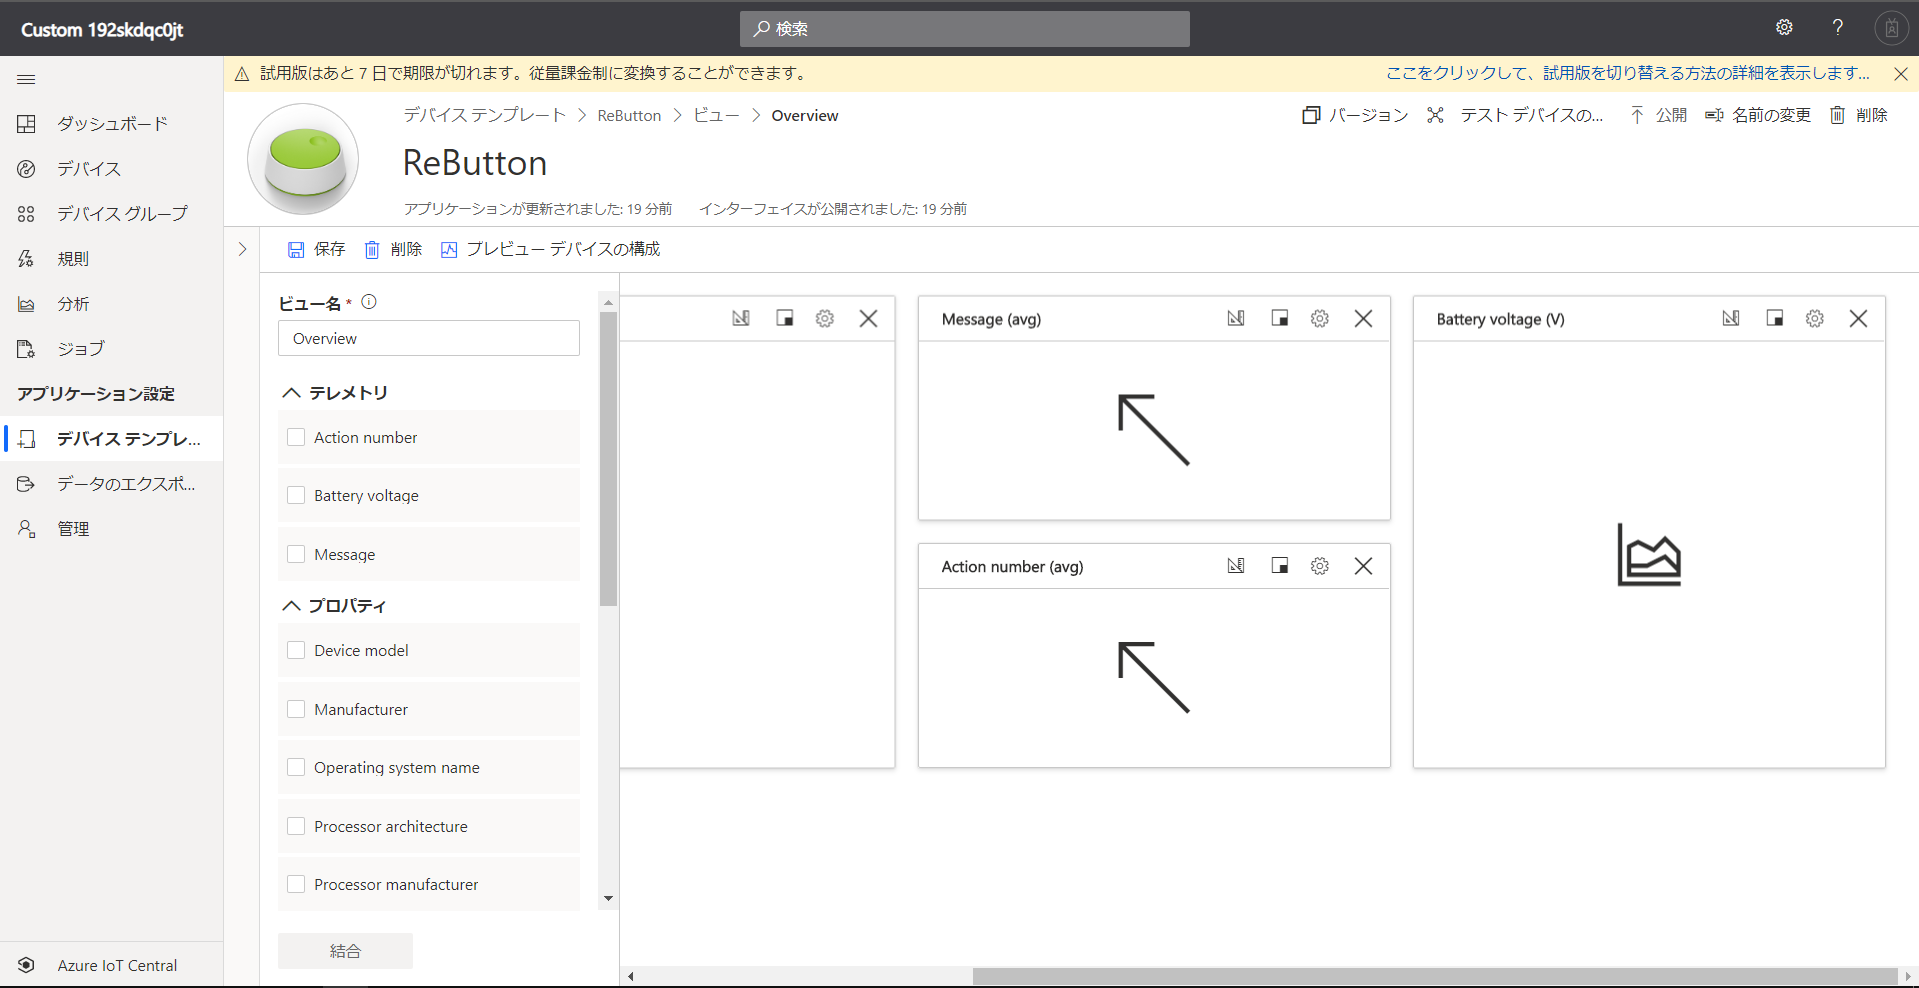Click the 保存 save button
1919x988 pixels.
(x=316, y=249)
